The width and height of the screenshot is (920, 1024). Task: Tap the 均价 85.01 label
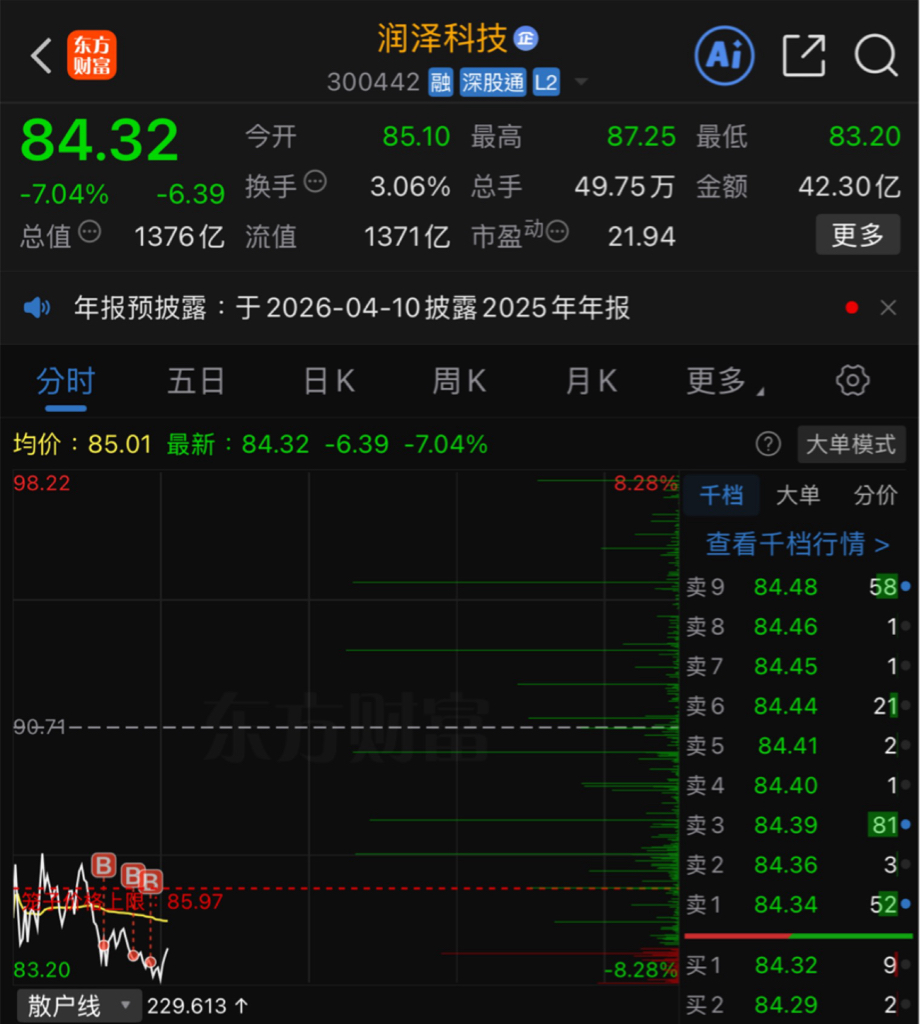click(82, 445)
